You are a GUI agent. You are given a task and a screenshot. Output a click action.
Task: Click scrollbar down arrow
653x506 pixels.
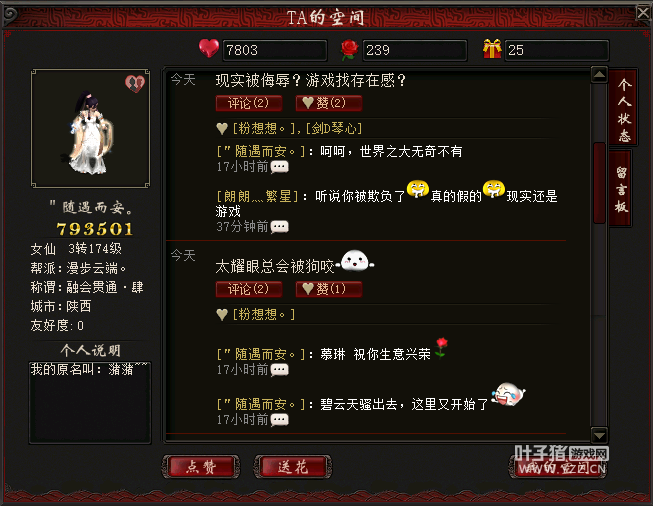599,436
